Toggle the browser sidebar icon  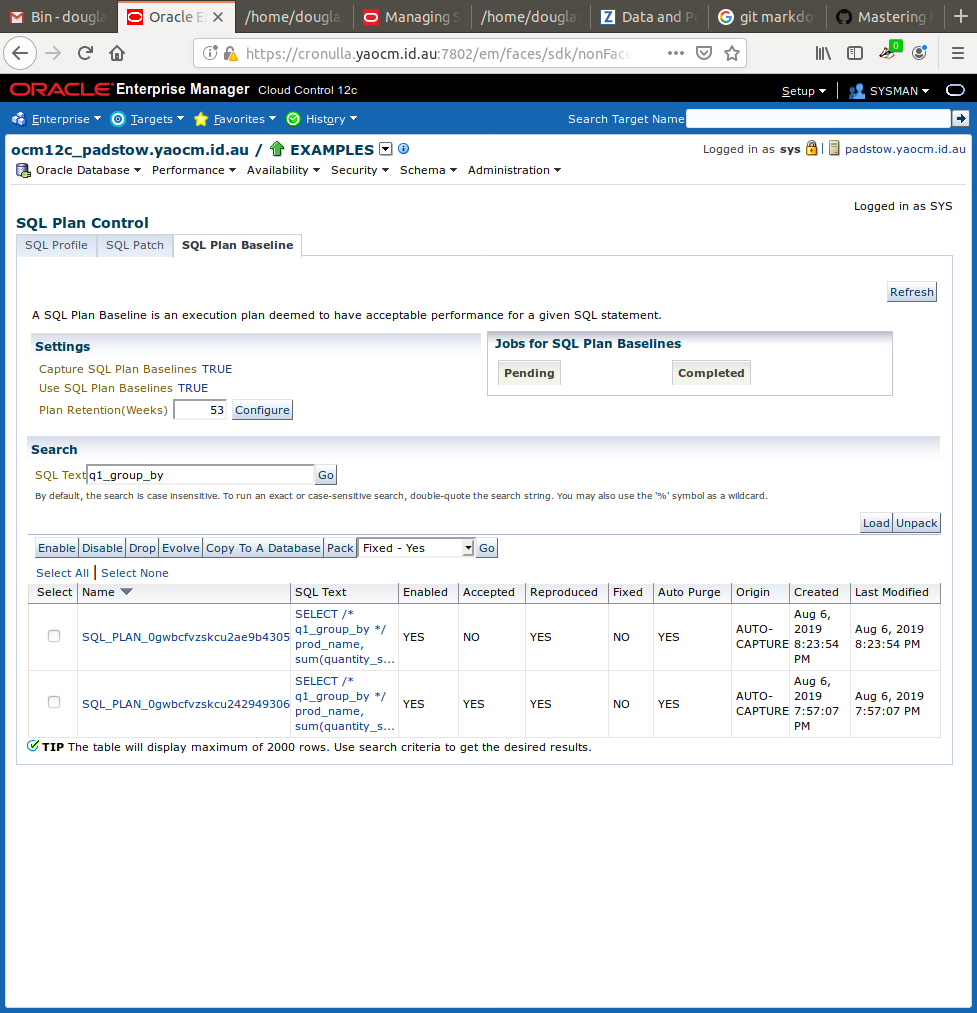pyautogui.click(x=855, y=53)
